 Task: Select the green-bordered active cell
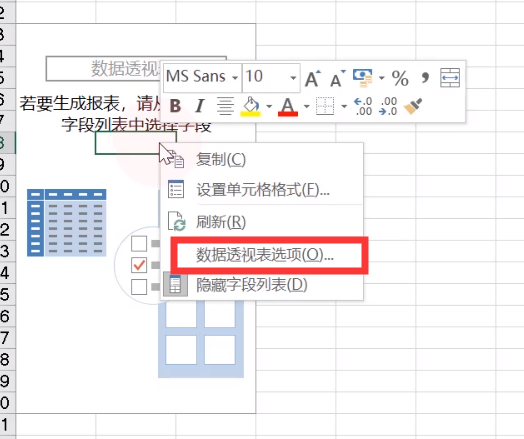click(136, 143)
